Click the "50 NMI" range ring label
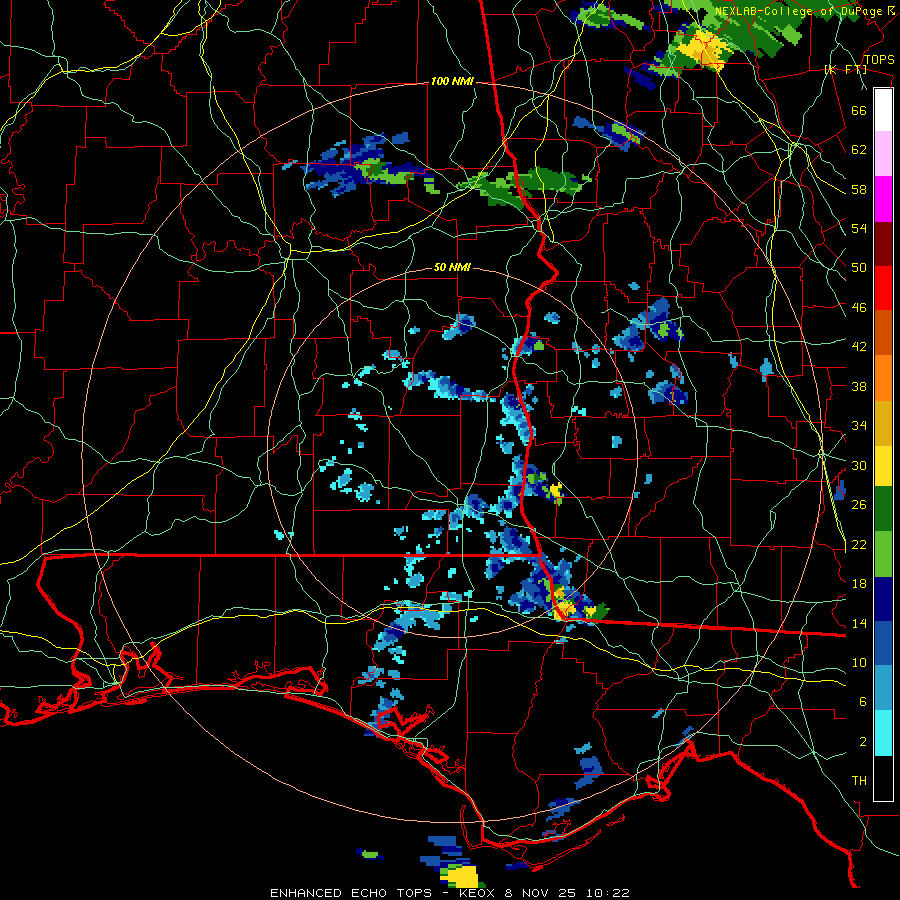The height and width of the screenshot is (900, 900). (452, 267)
